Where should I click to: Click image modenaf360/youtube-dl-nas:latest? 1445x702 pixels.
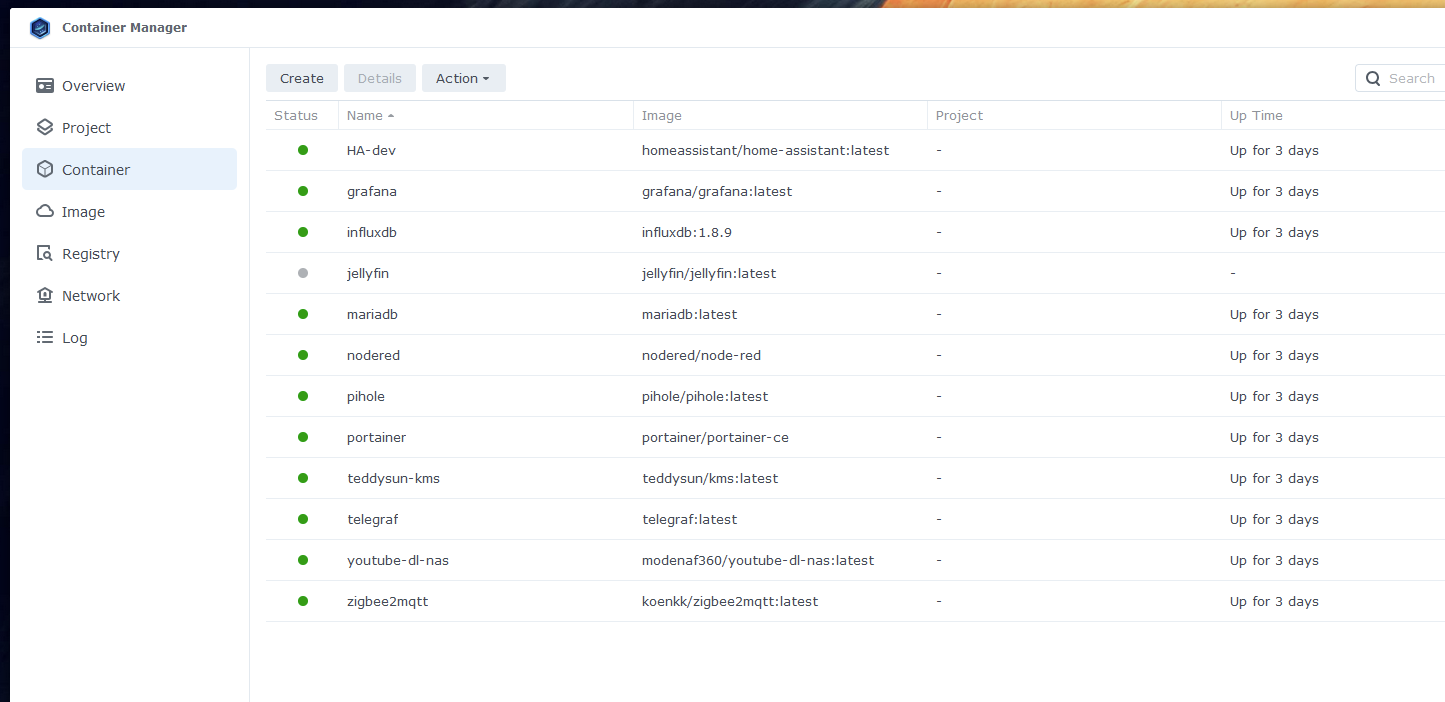[758, 560]
